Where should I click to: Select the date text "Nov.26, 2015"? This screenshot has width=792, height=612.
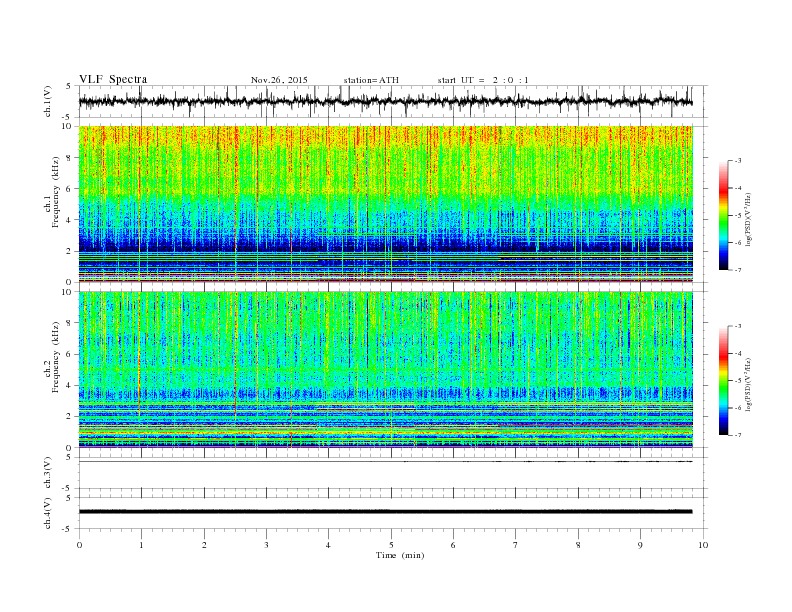click(x=279, y=80)
